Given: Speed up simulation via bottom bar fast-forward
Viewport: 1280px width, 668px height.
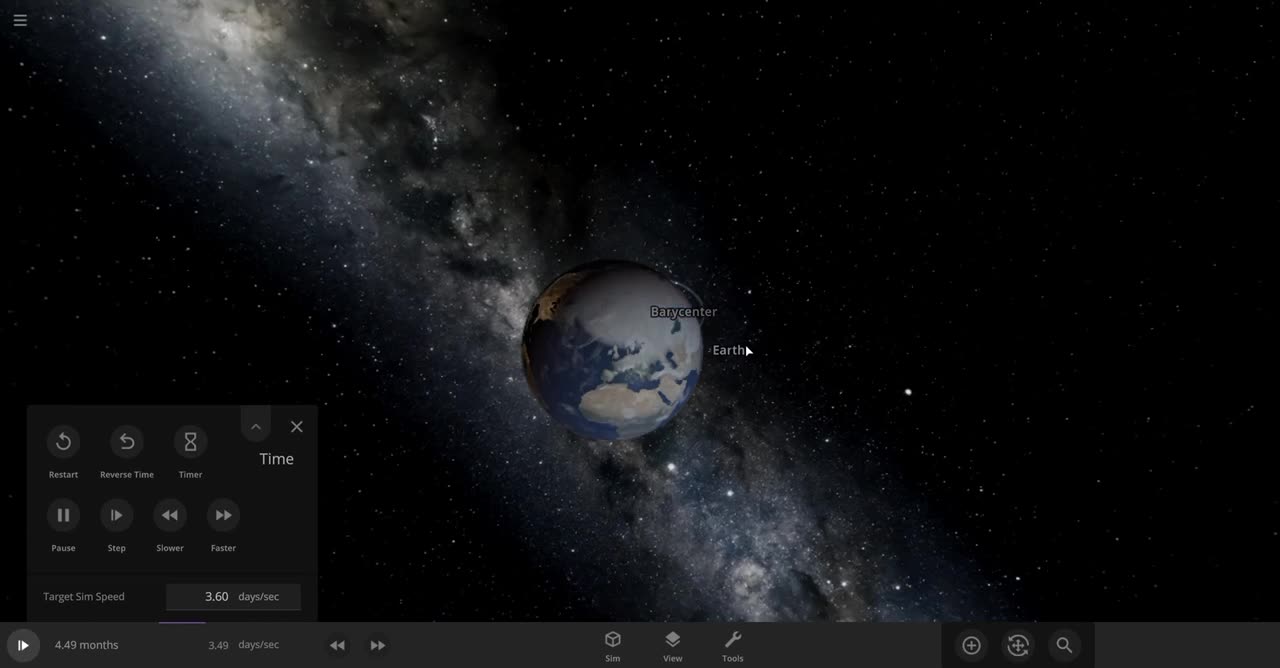Looking at the screenshot, I should pyautogui.click(x=378, y=645).
